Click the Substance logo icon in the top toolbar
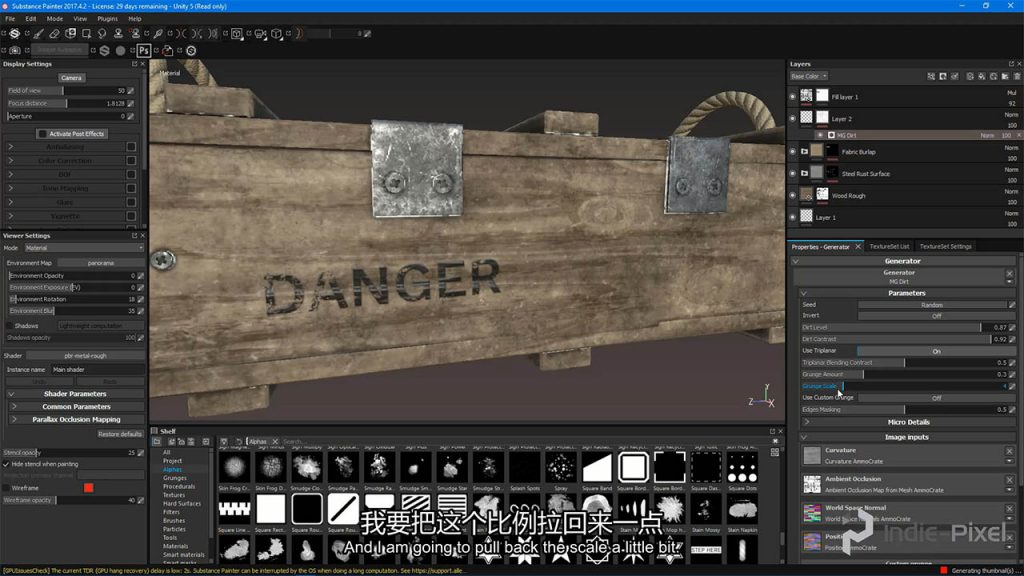Viewport: 1024px width, 576px height. click(14, 33)
